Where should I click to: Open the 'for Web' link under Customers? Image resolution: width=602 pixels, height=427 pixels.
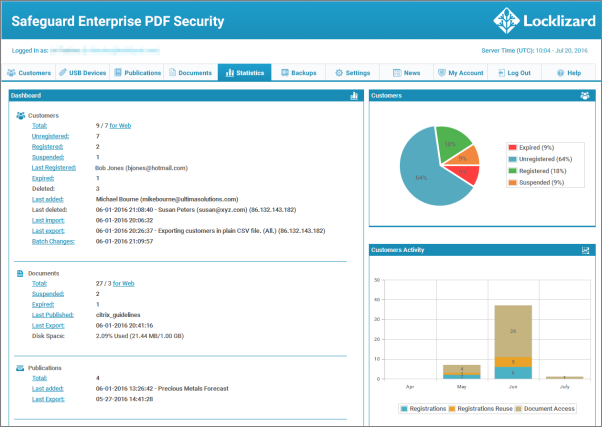[120, 126]
